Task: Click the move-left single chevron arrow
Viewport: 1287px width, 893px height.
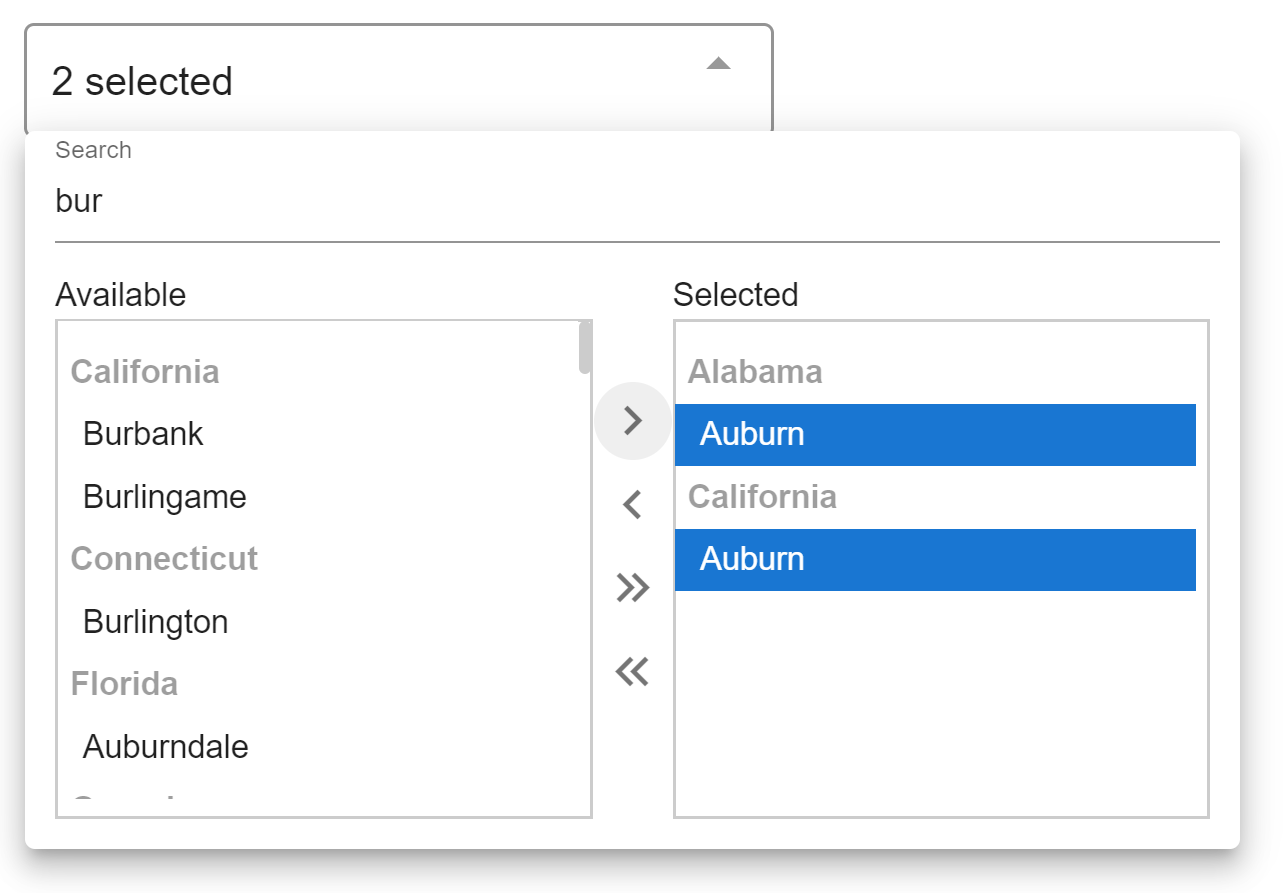Action: (632, 505)
